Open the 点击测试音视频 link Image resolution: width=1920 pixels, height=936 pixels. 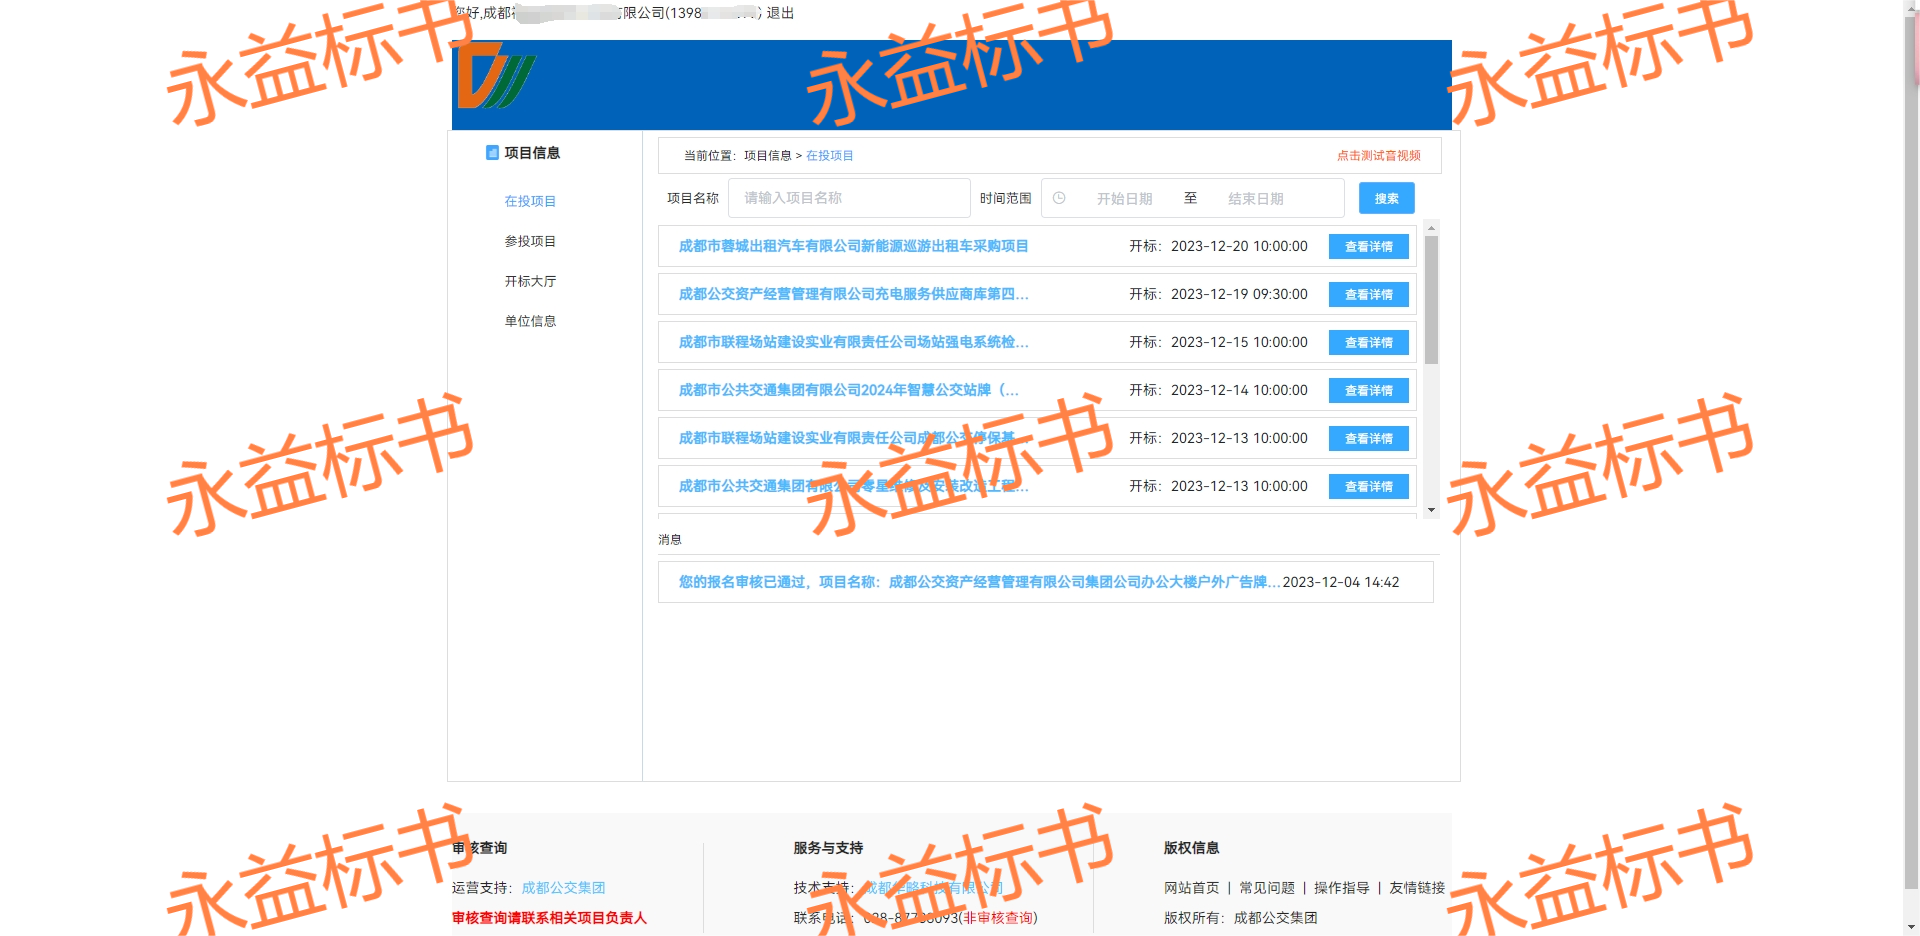click(x=1379, y=156)
